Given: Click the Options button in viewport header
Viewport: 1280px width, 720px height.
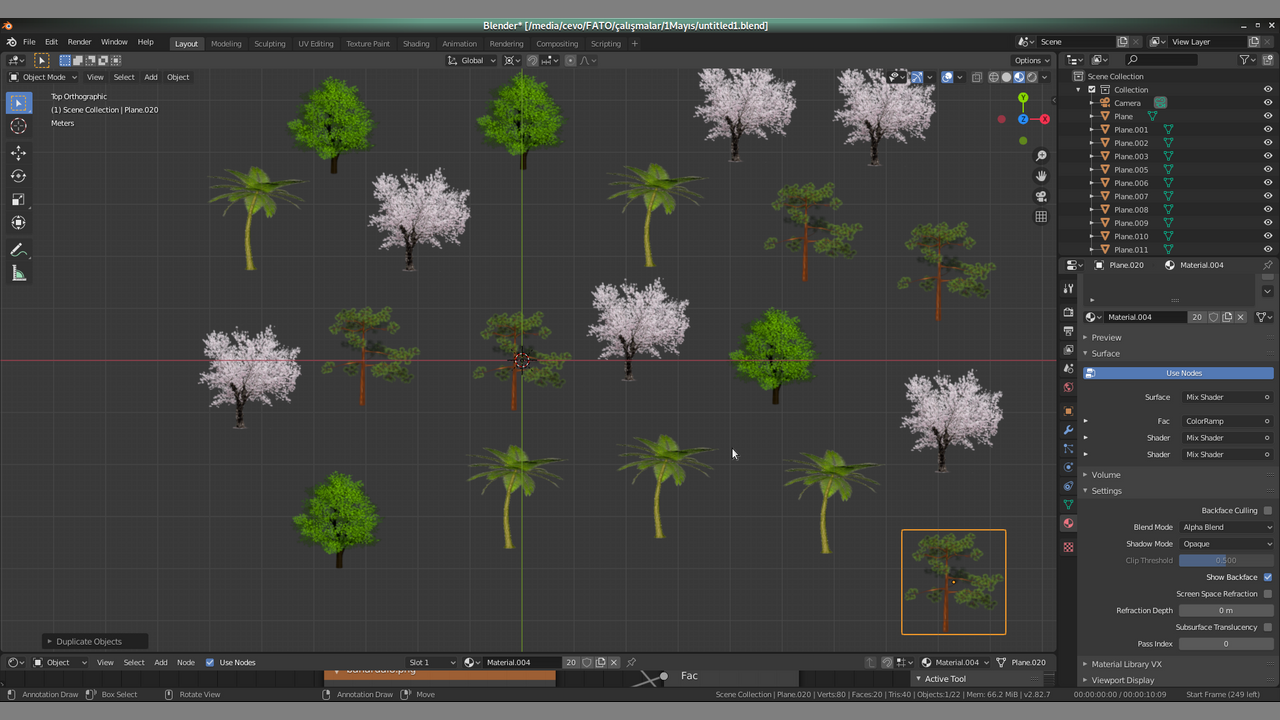Looking at the screenshot, I should 1032,60.
